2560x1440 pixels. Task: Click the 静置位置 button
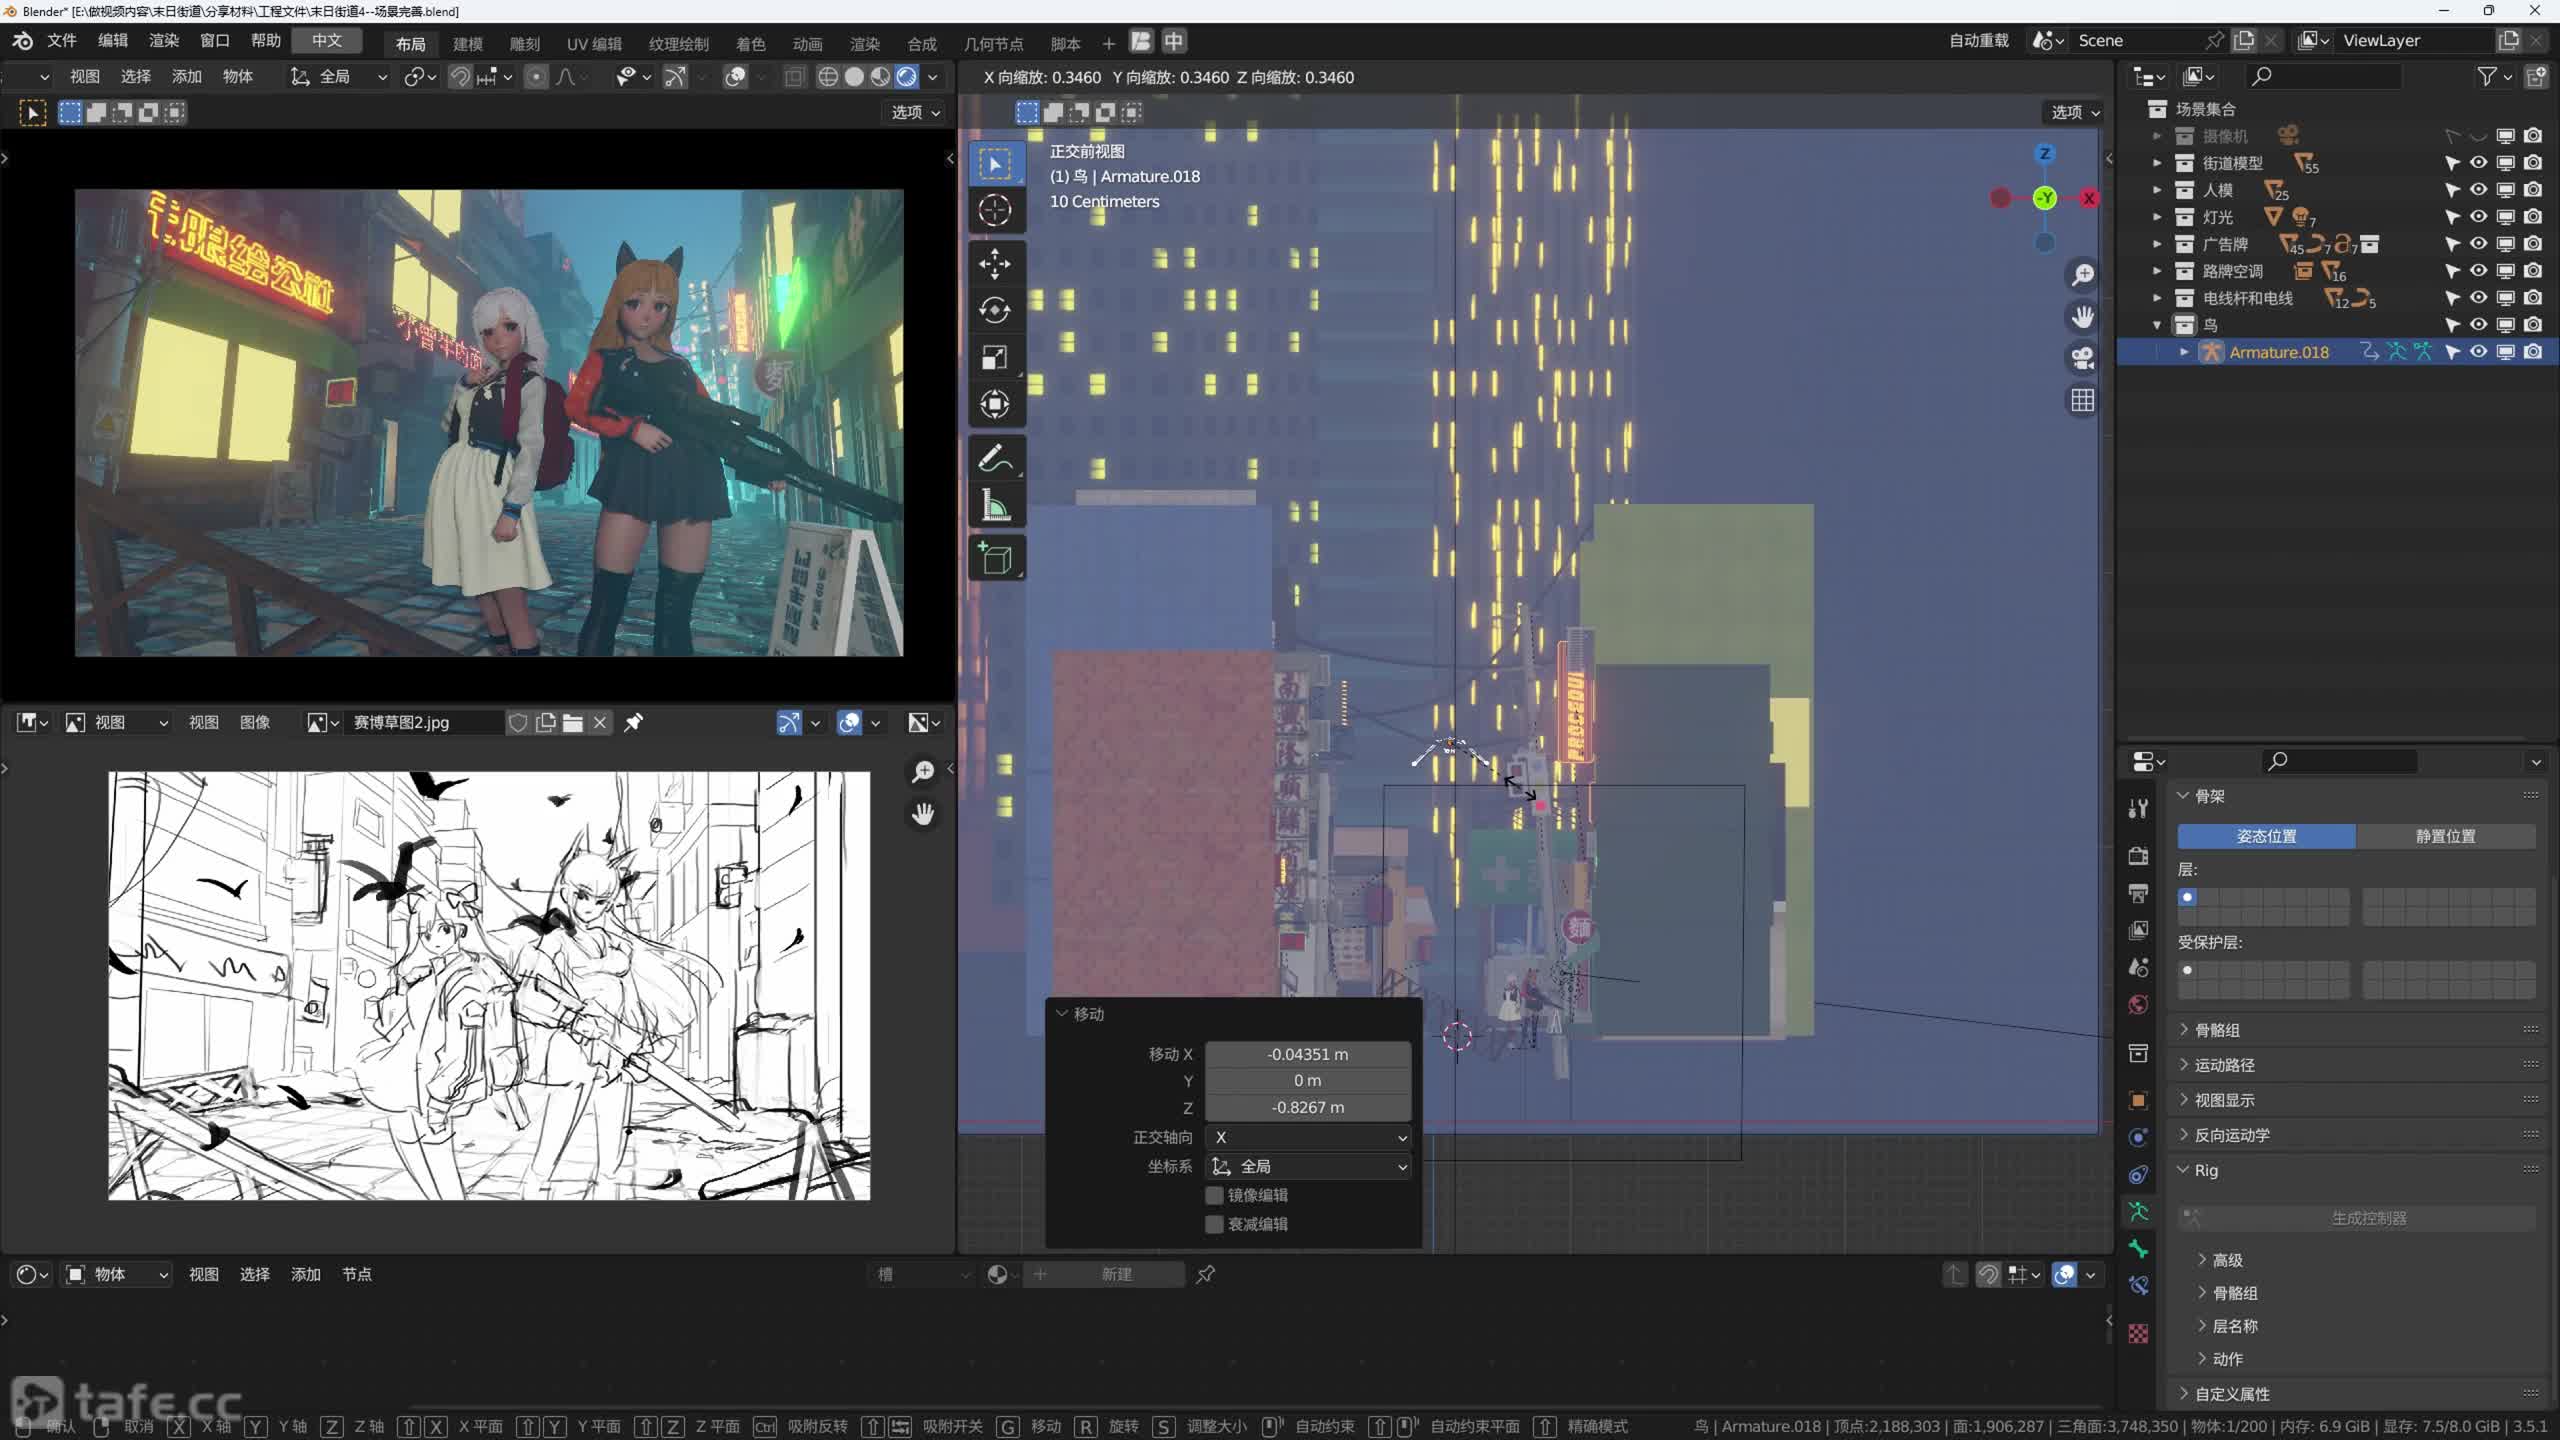click(x=2446, y=836)
